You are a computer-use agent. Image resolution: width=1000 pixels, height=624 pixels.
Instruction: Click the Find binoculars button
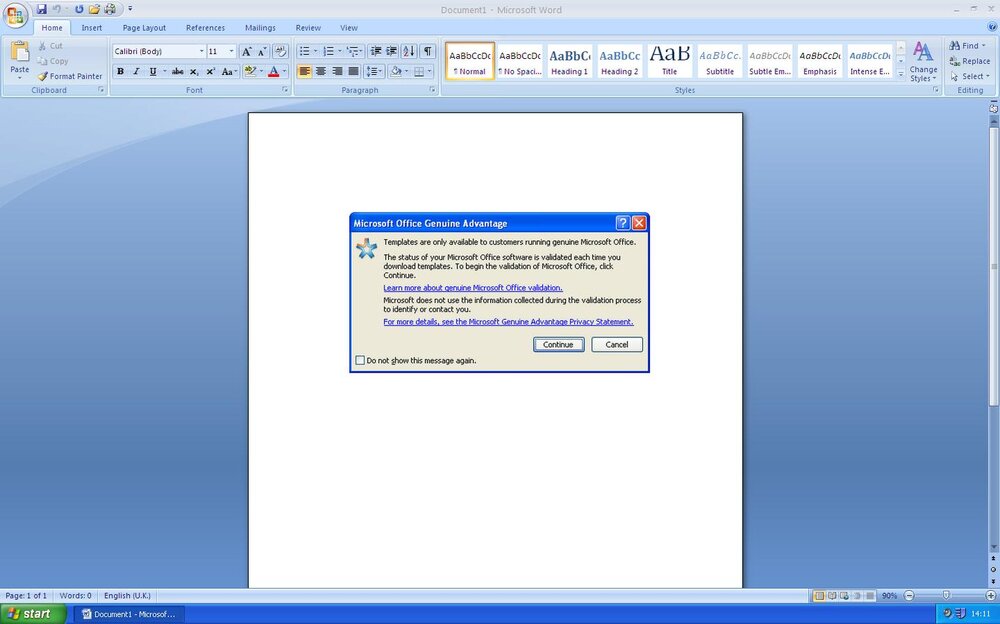tap(967, 46)
